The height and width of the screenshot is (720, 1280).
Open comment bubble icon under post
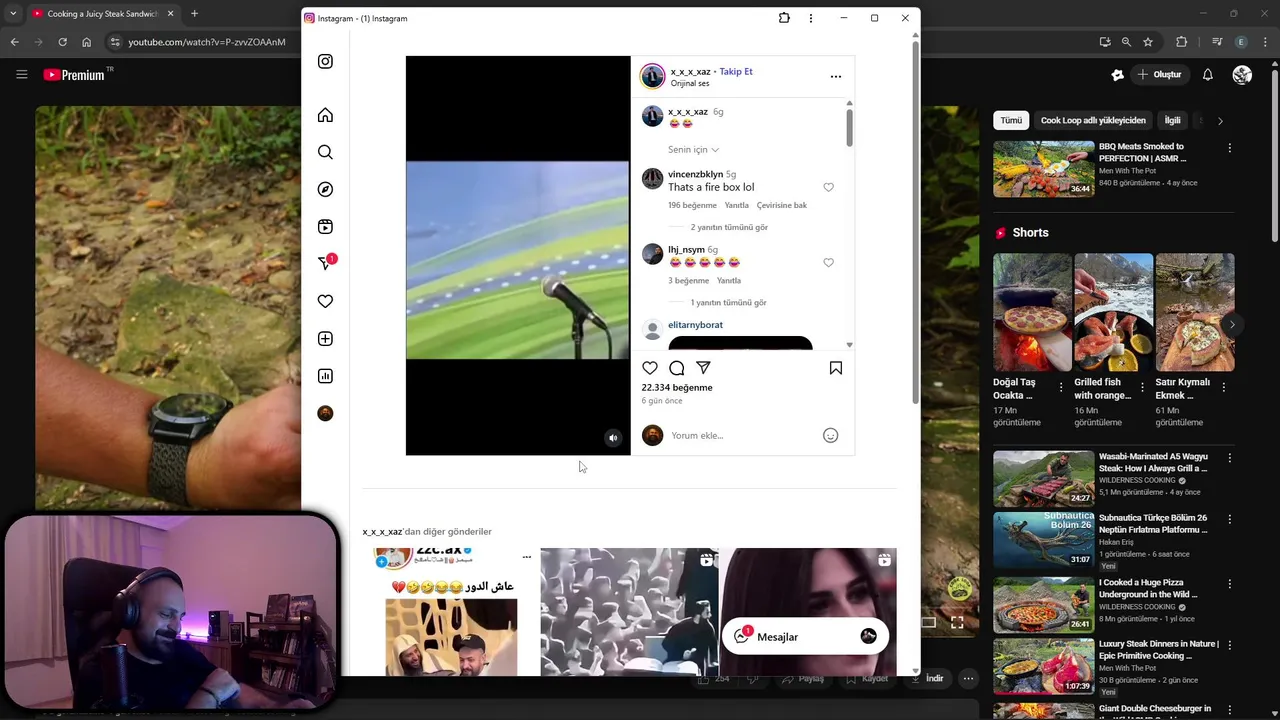tap(677, 368)
